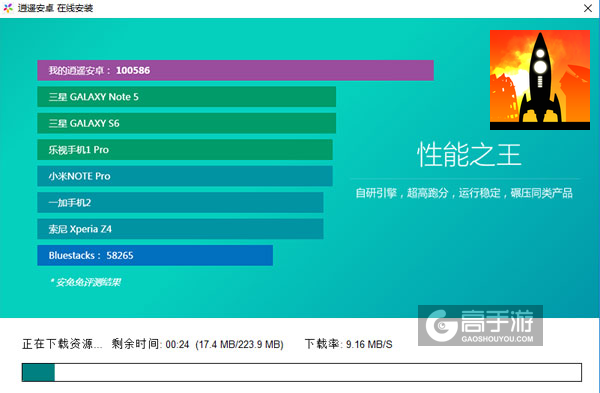Viewport: 600px width, 393px height.
Task: Click the 安兔兔评测结果 footnote
Action: coord(85,282)
